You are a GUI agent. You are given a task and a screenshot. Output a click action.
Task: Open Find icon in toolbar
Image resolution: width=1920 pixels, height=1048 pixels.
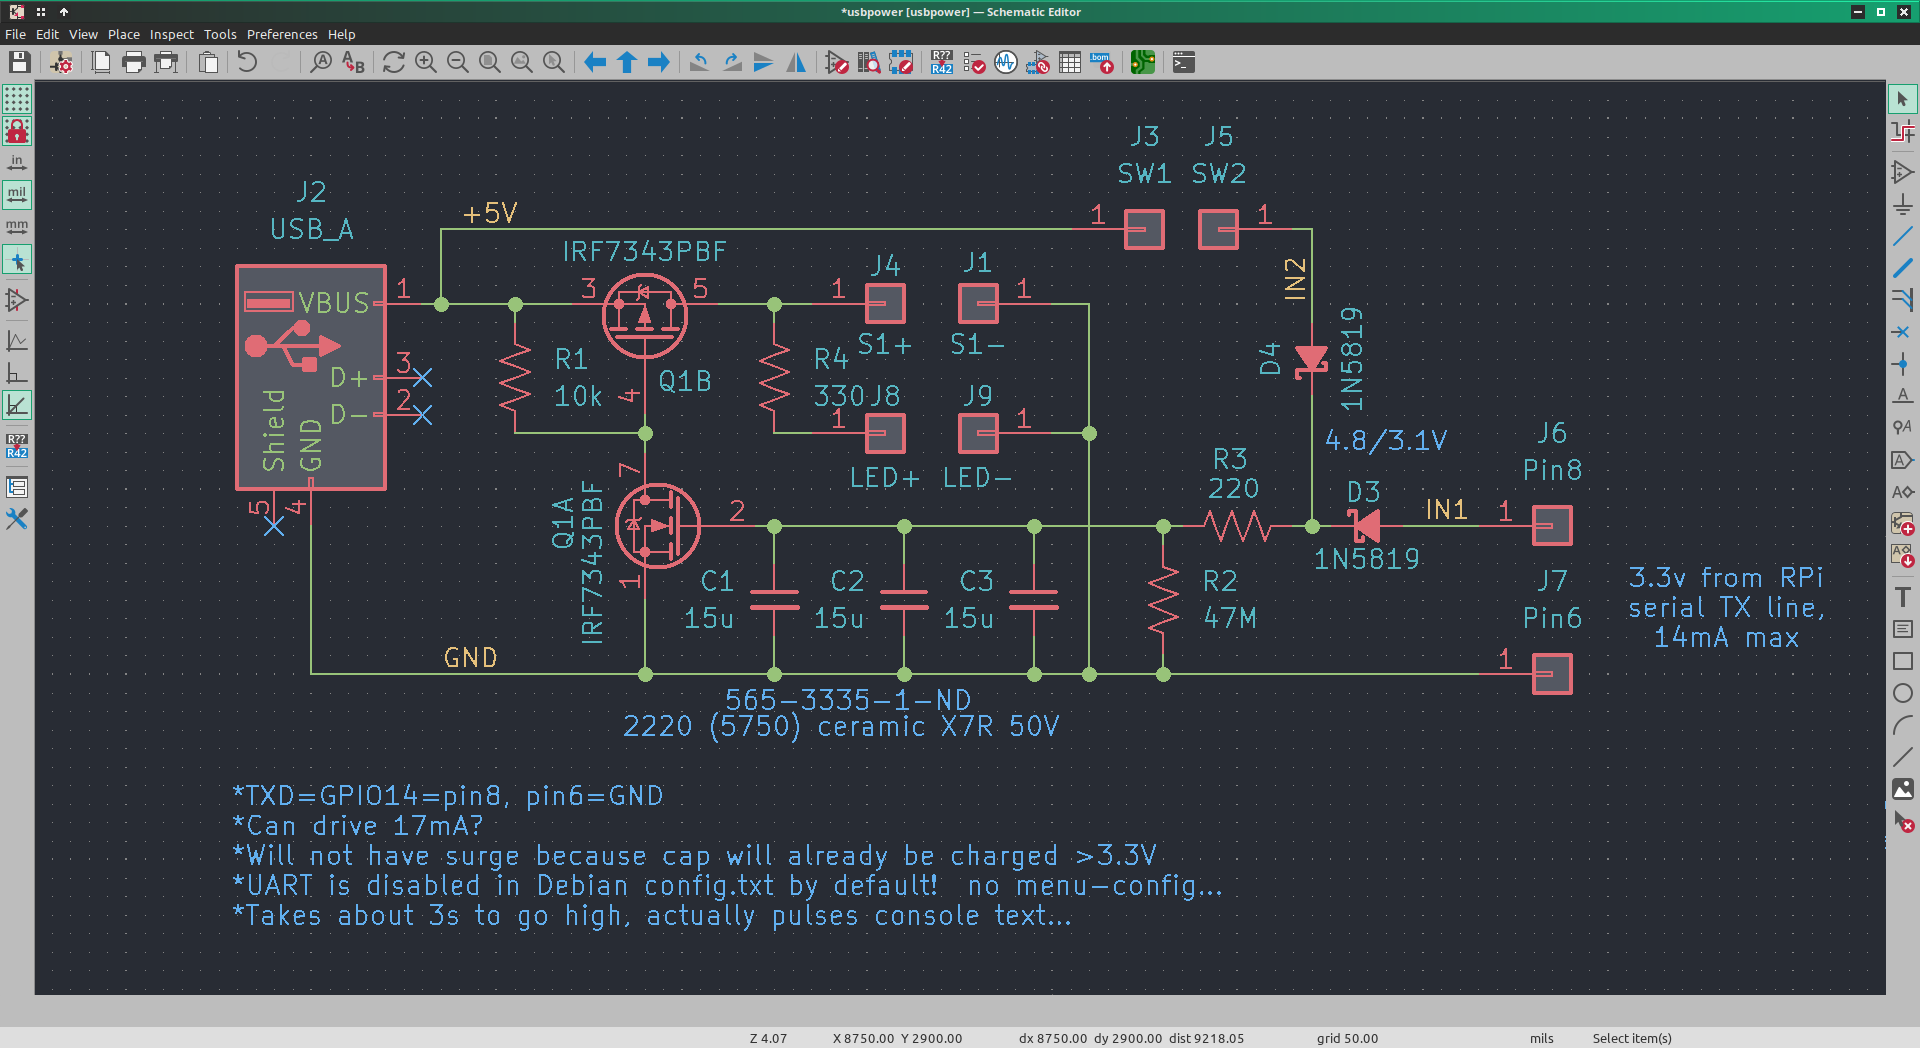[x=321, y=62]
